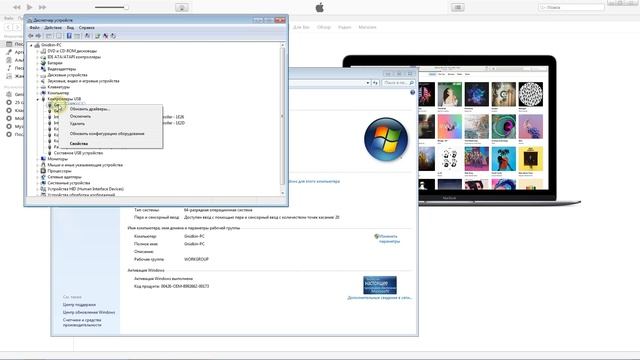The width and height of the screenshot is (640, 360).
Task: Click the iTunes back navigation arrow
Action: click(x=8, y=27)
